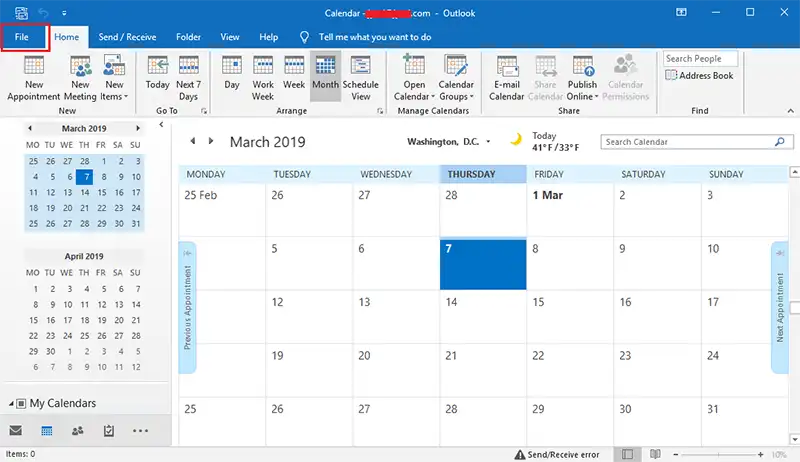Open the Quick Access Toolbar customize arrow
Screen dimensions: 800x462
pos(64,13)
